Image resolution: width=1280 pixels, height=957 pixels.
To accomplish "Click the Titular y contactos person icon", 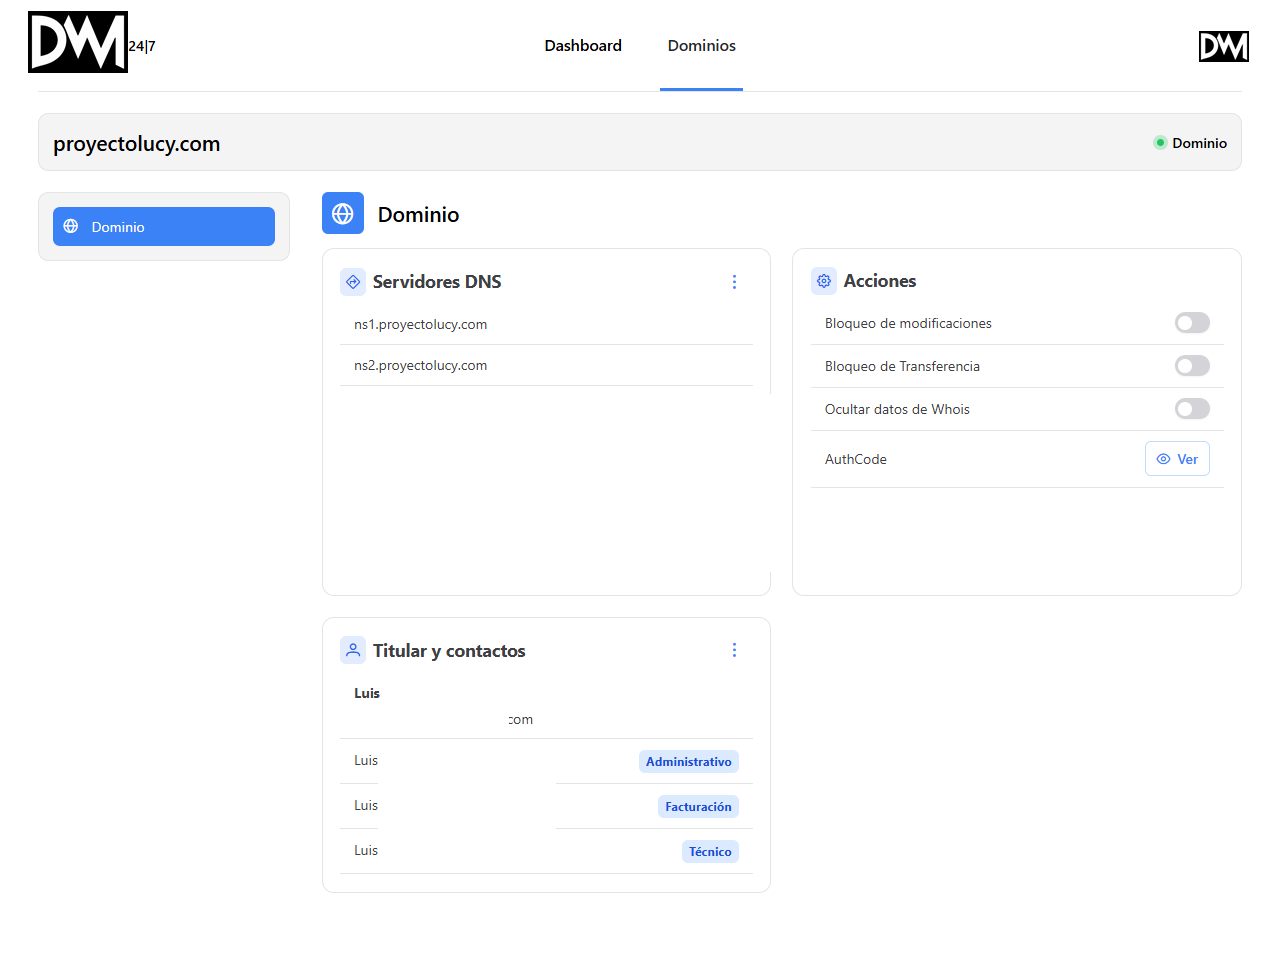I will click(353, 650).
